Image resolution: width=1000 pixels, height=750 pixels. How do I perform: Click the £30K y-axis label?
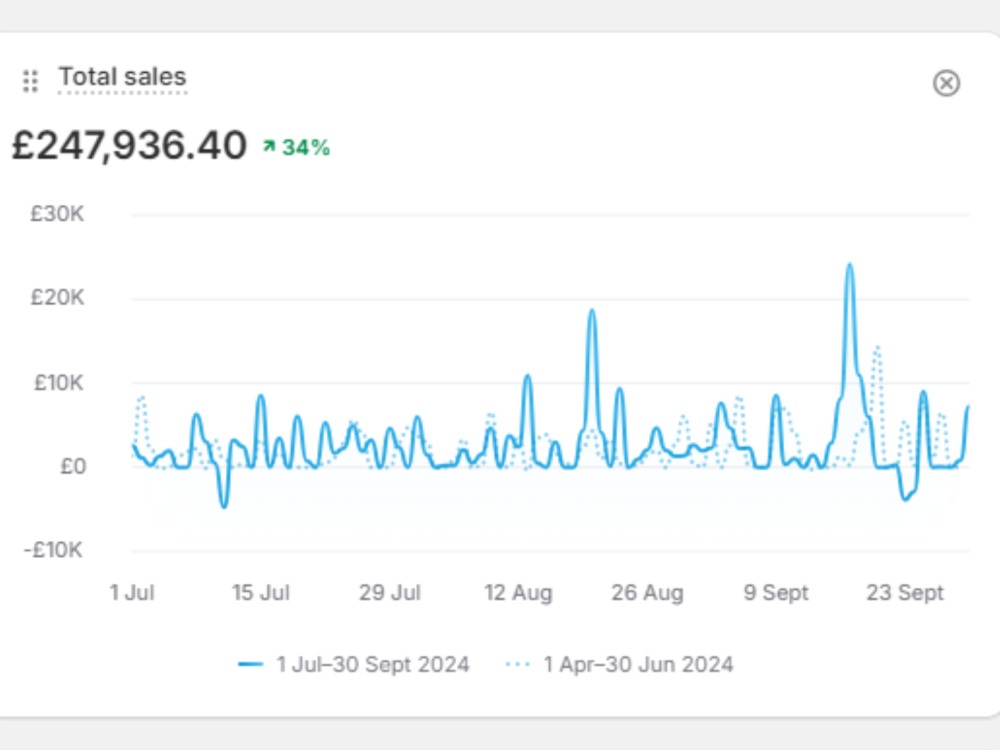pyautogui.click(x=57, y=214)
